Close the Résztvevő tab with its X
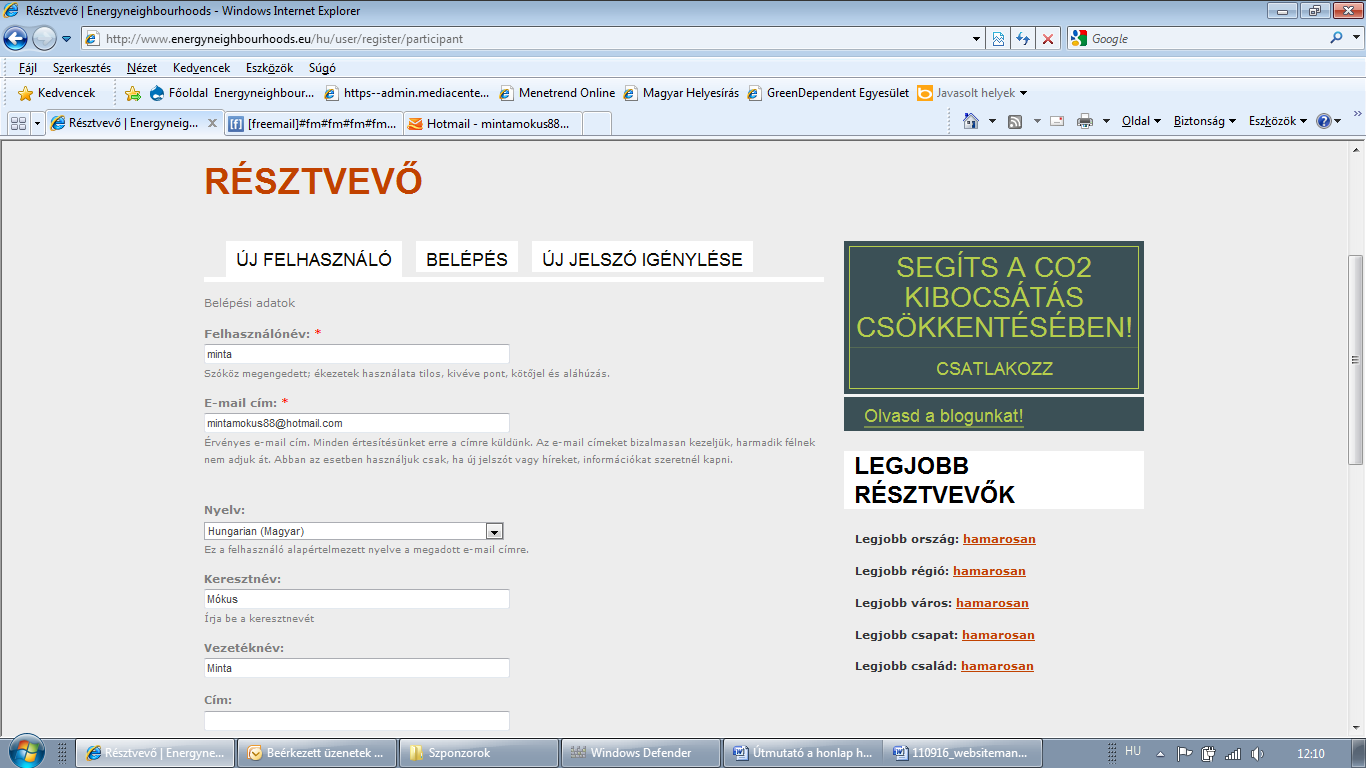The image size is (1366, 768). (x=212, y=124)
